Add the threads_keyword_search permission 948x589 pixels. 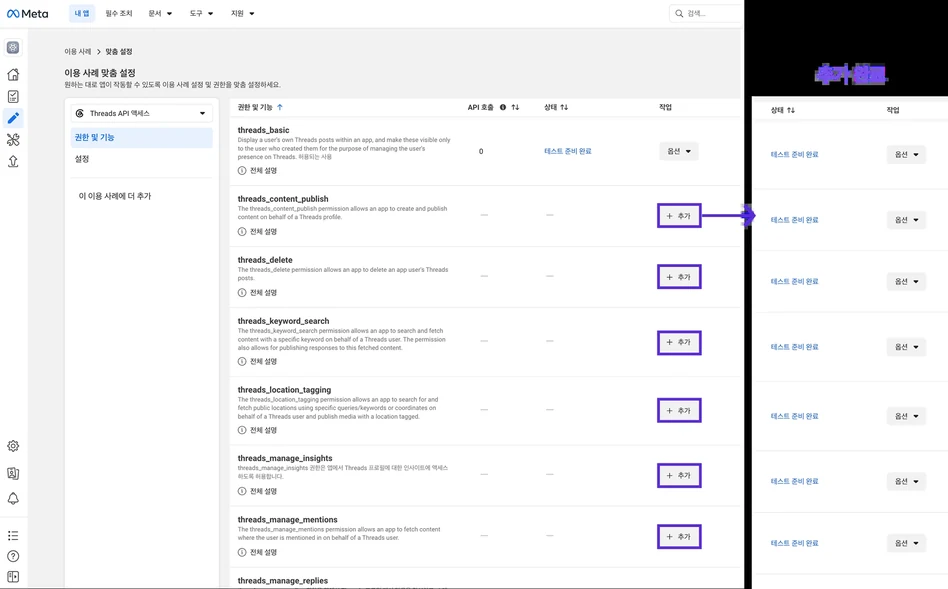tap(679, 342)
